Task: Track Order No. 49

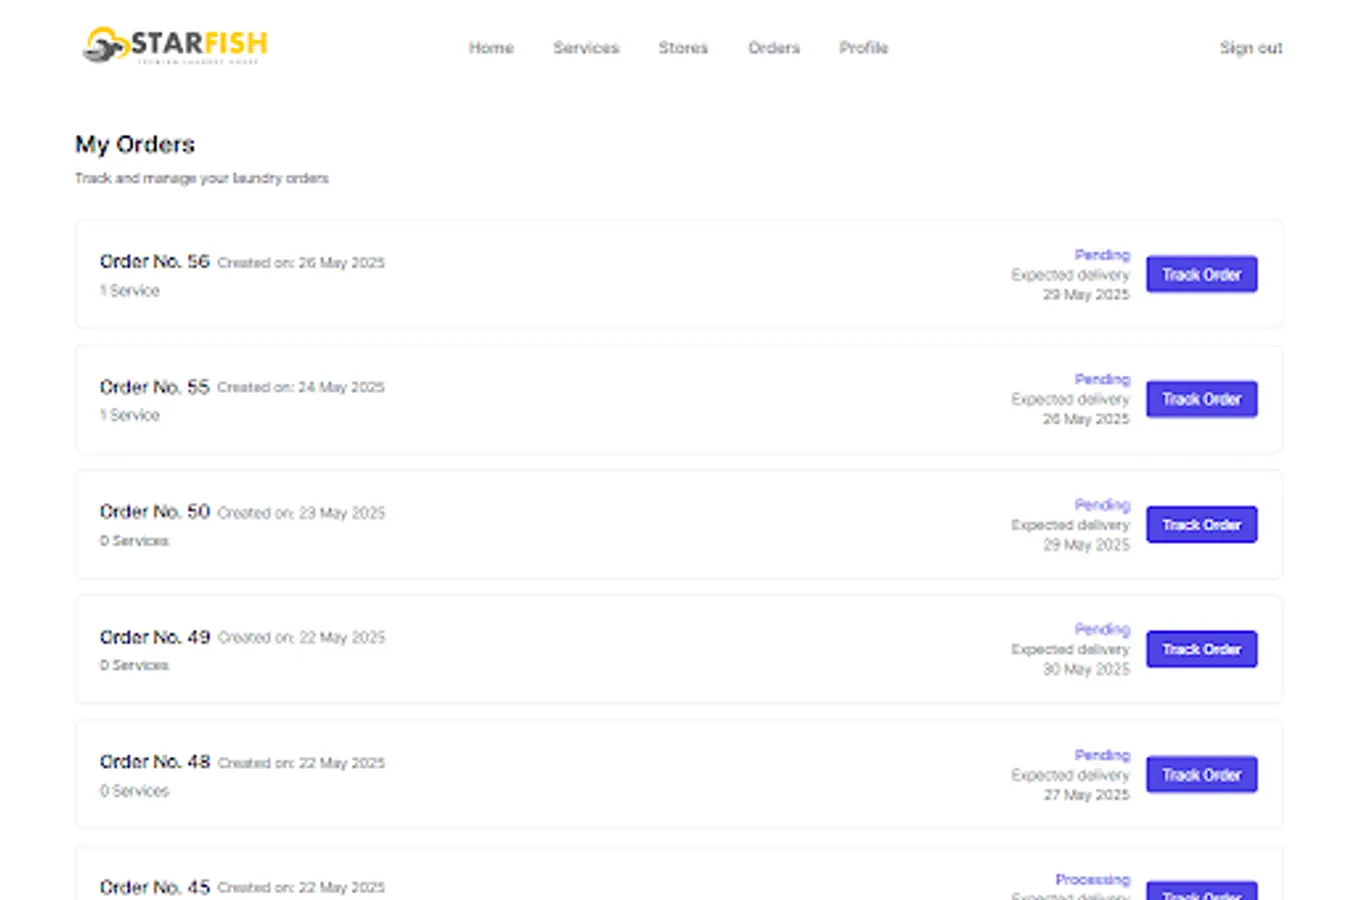Action: (1201, 649)
